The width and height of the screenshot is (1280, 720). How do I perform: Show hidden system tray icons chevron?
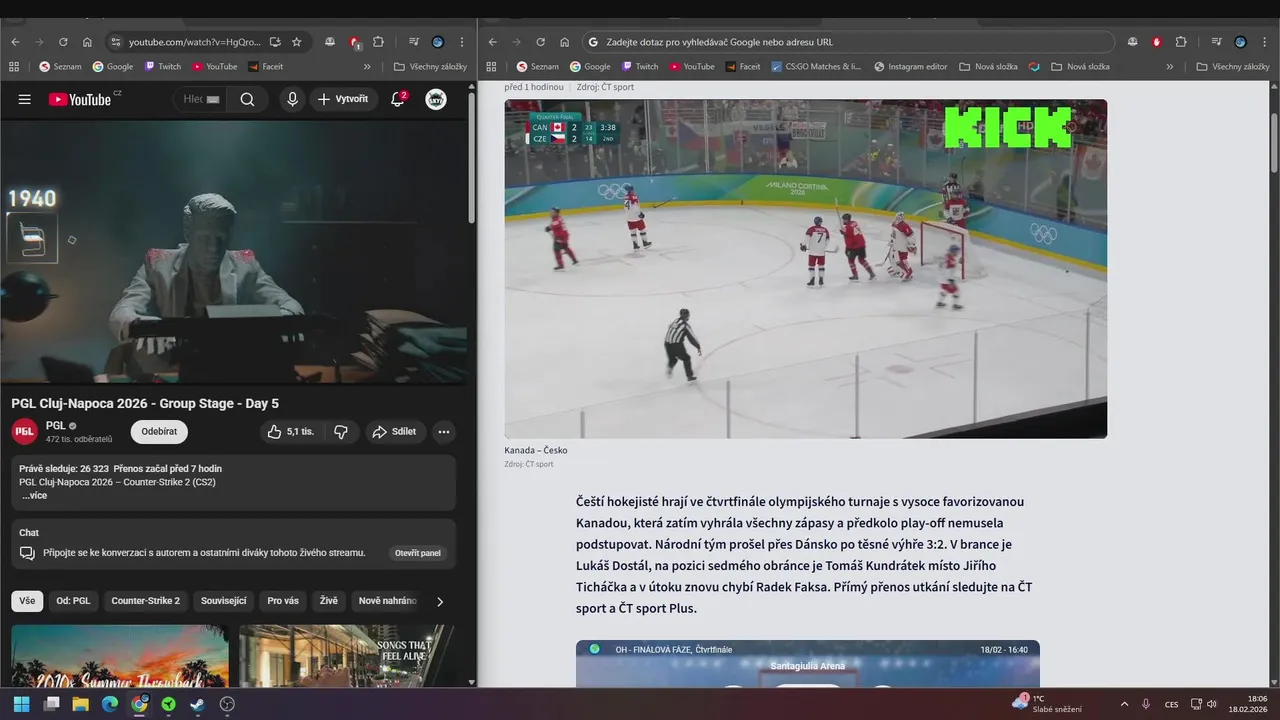1124,704
